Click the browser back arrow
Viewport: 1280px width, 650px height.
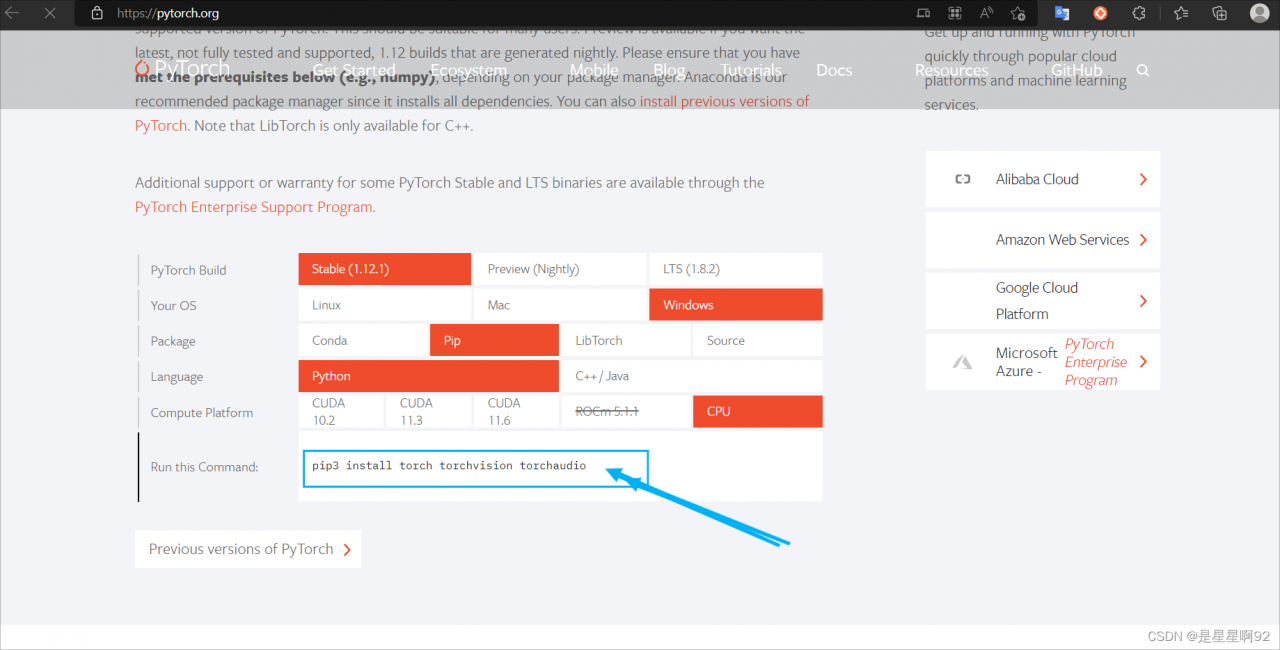(x=13, y=14)
